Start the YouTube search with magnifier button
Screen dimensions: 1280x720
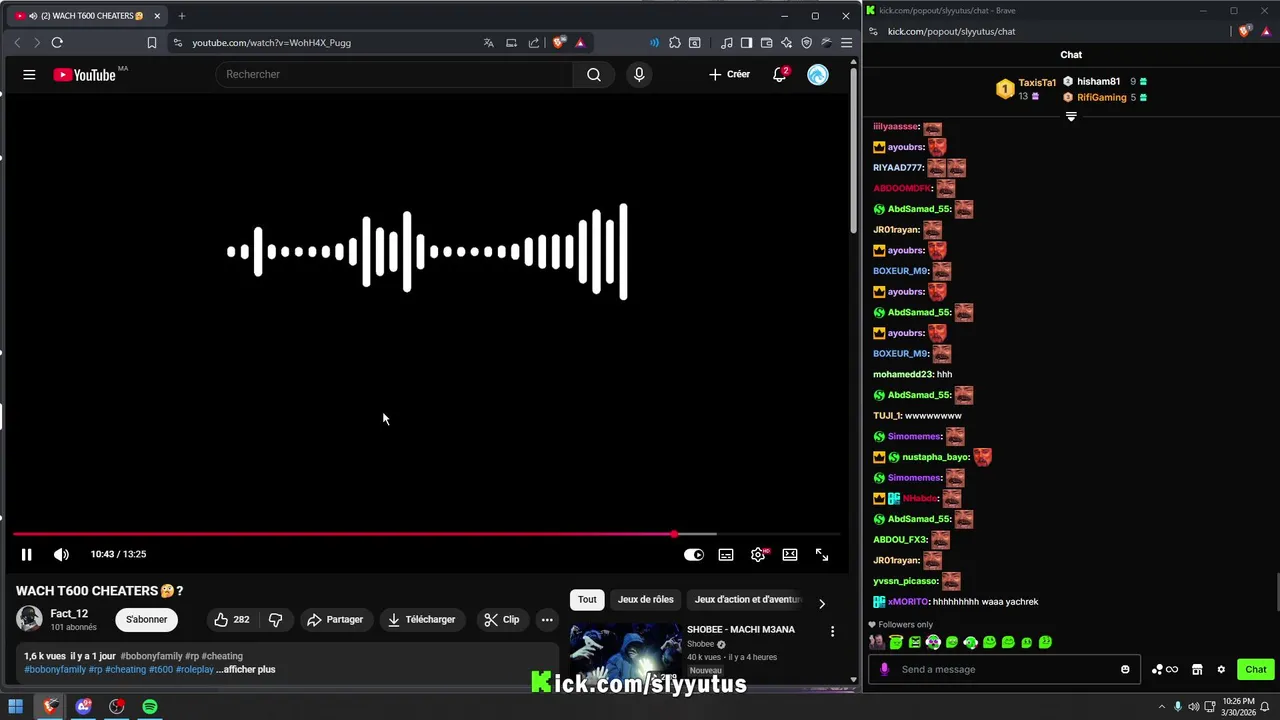594,75
